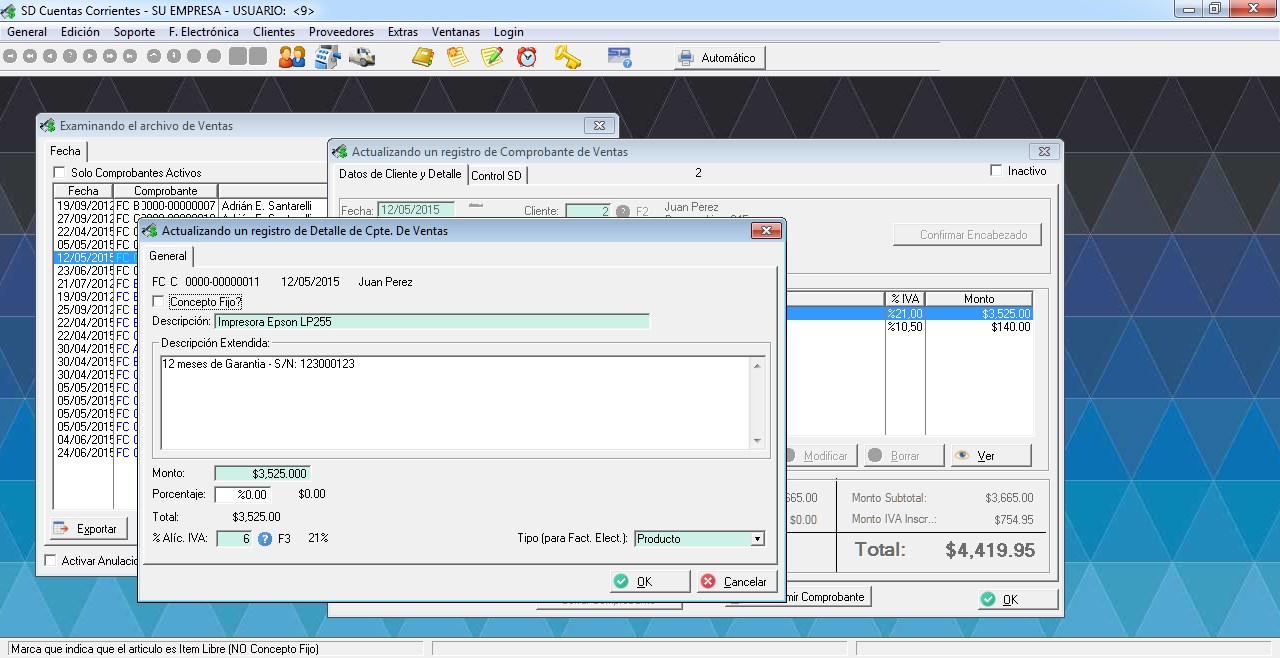This screenshot has width=1280, height=658.
Task: Open the brown address book icon
Action: click(423, 57)
